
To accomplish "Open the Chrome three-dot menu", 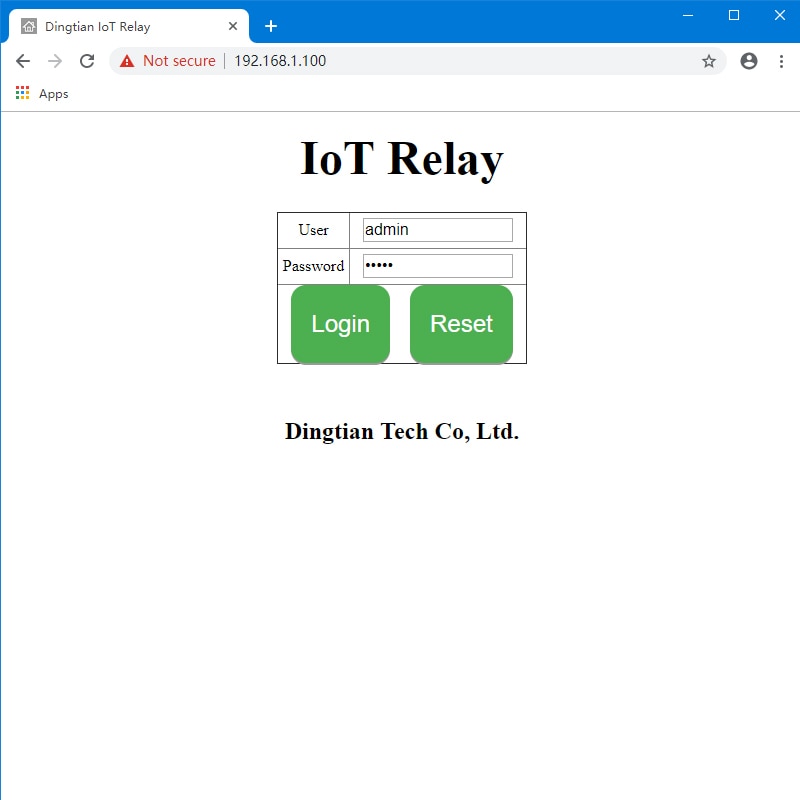I will tap(781, 61).
